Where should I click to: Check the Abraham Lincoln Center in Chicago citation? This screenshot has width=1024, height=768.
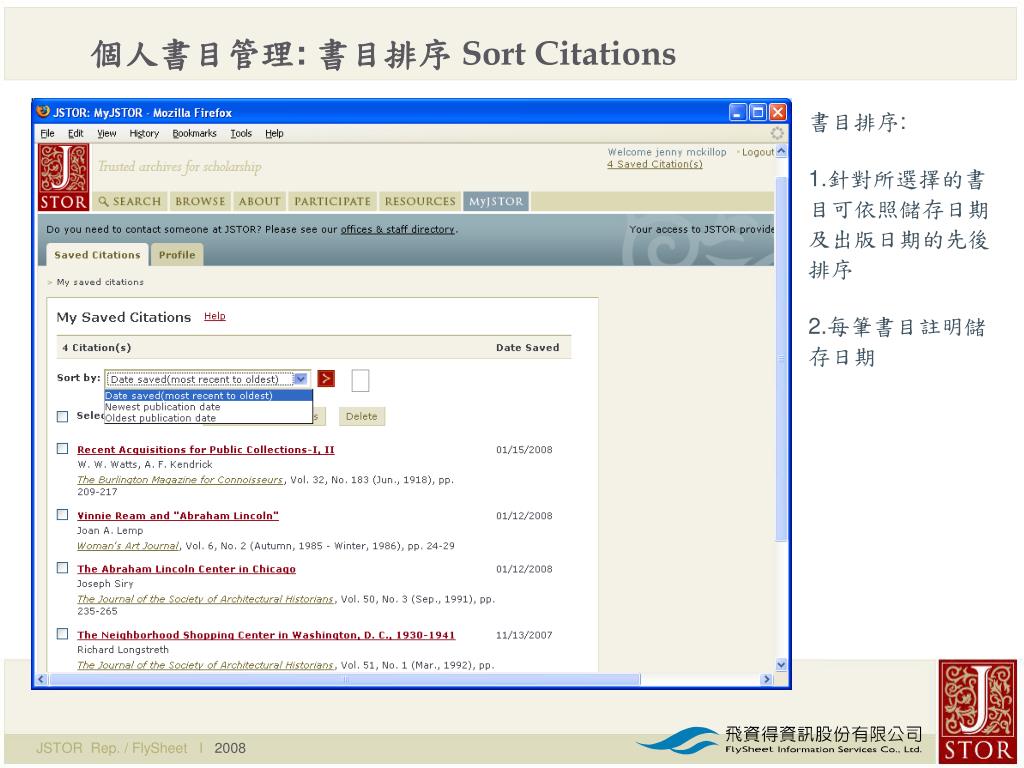(63, 568)
